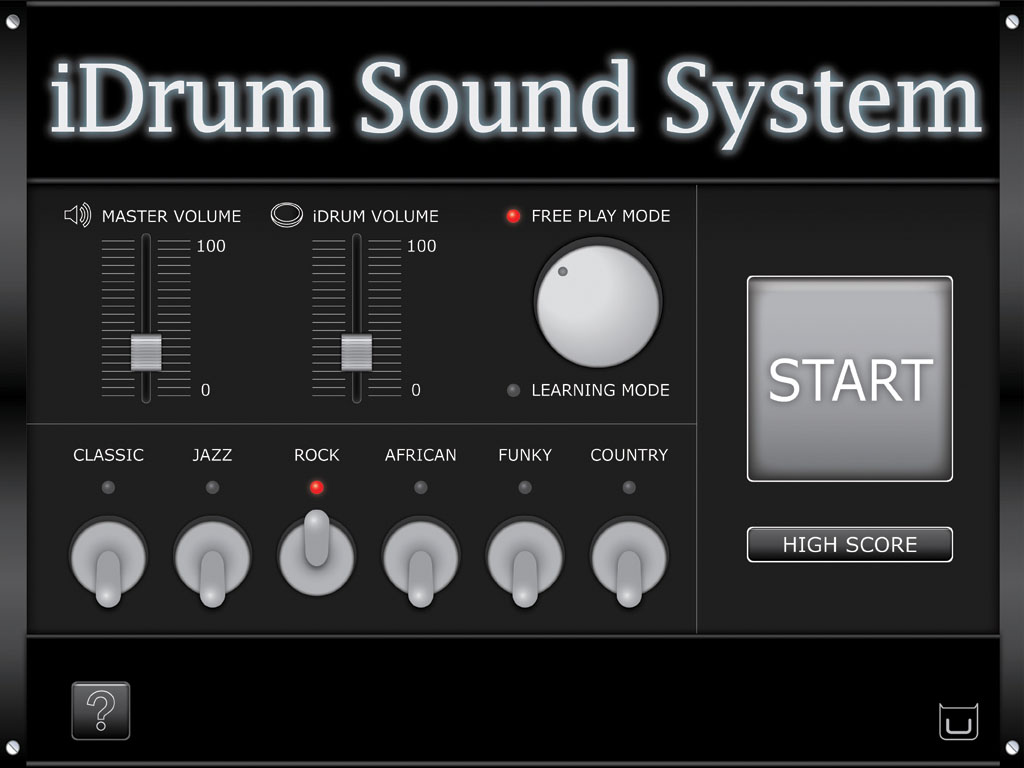Click the bucket logo icon

(958, 721)
